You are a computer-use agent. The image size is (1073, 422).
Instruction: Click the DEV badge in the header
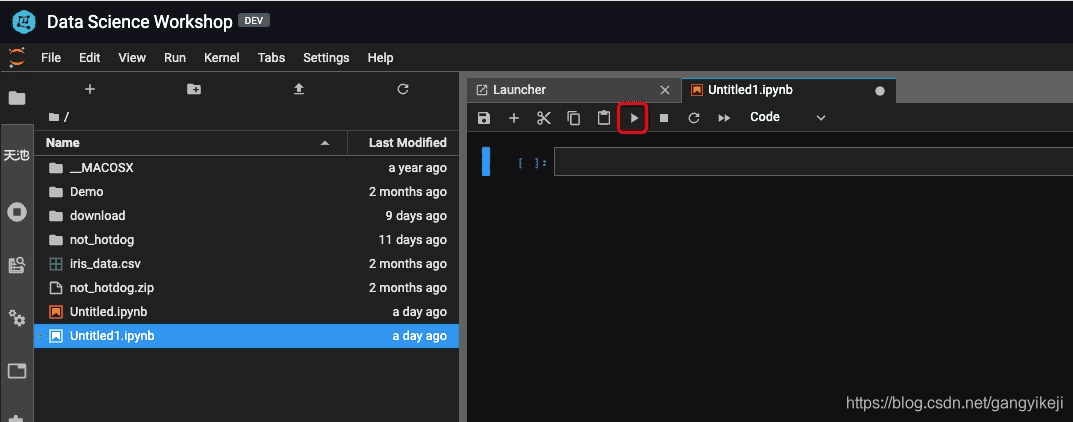254,21
